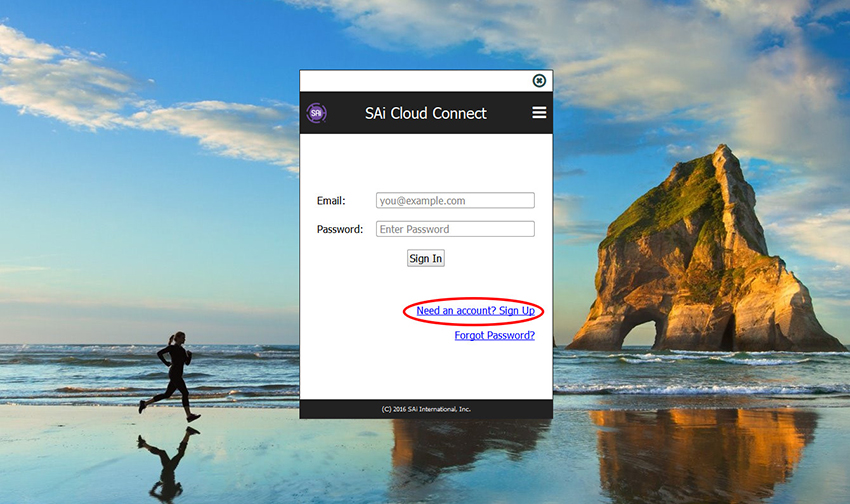Click the Sign In button
The width and height of the screenshot is (850, 504).
coord(426,259)
